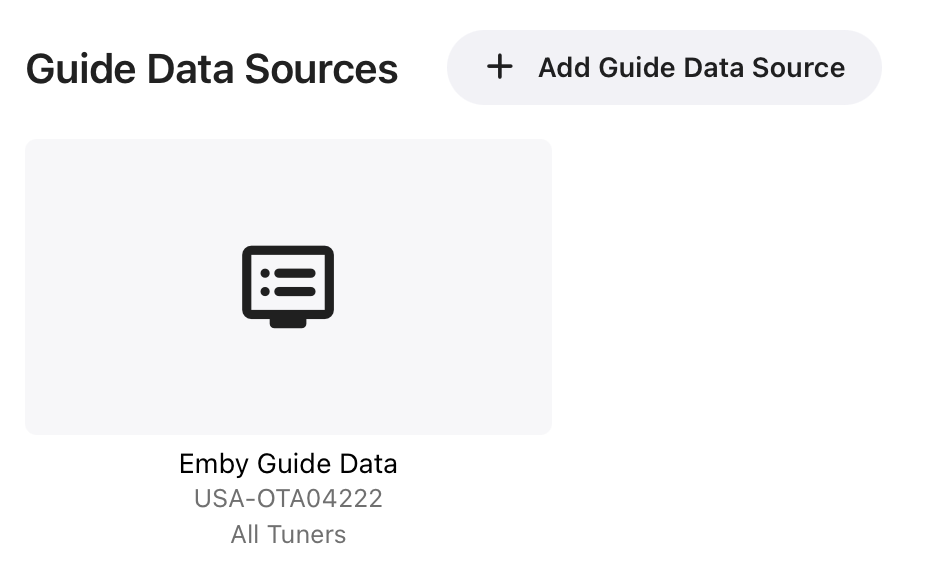Open the guide data source card thumbnail
Image resolution: width=932 pixels, height=574 pixels.
pos(288,287)
